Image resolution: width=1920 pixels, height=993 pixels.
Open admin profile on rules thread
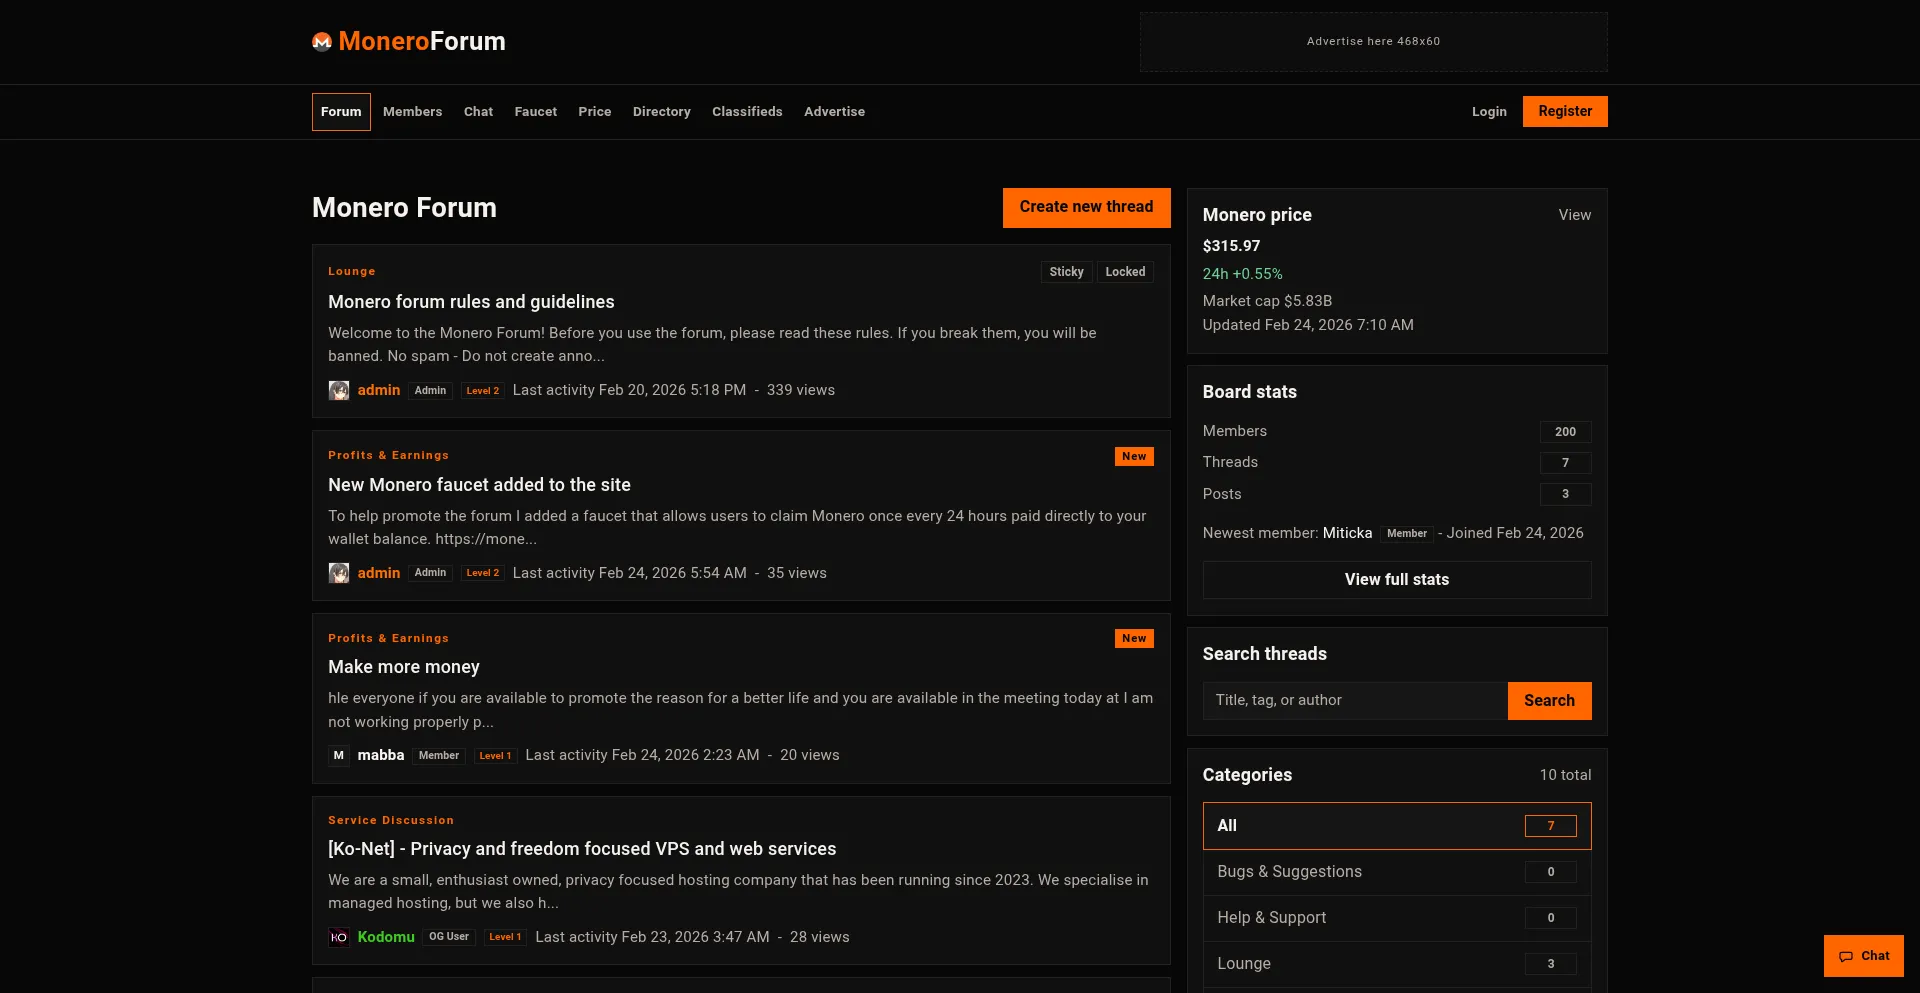(379, 390)
